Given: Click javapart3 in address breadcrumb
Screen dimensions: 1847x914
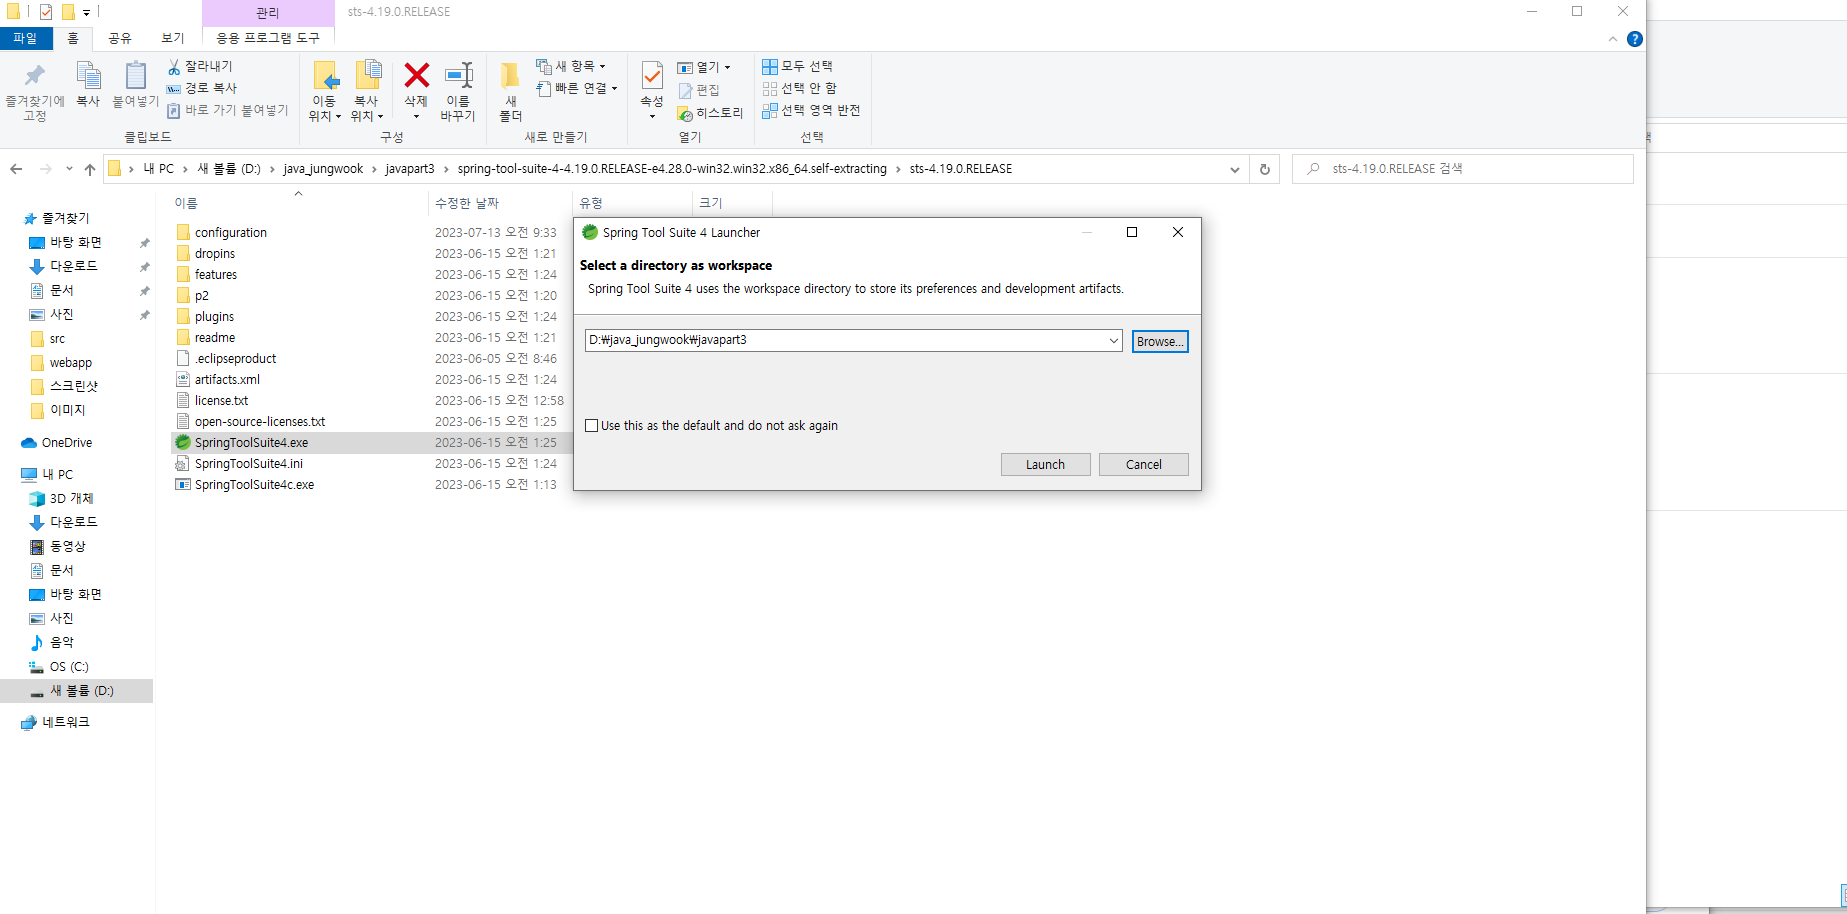Looking at the screenshot, I should pos(410,169).
